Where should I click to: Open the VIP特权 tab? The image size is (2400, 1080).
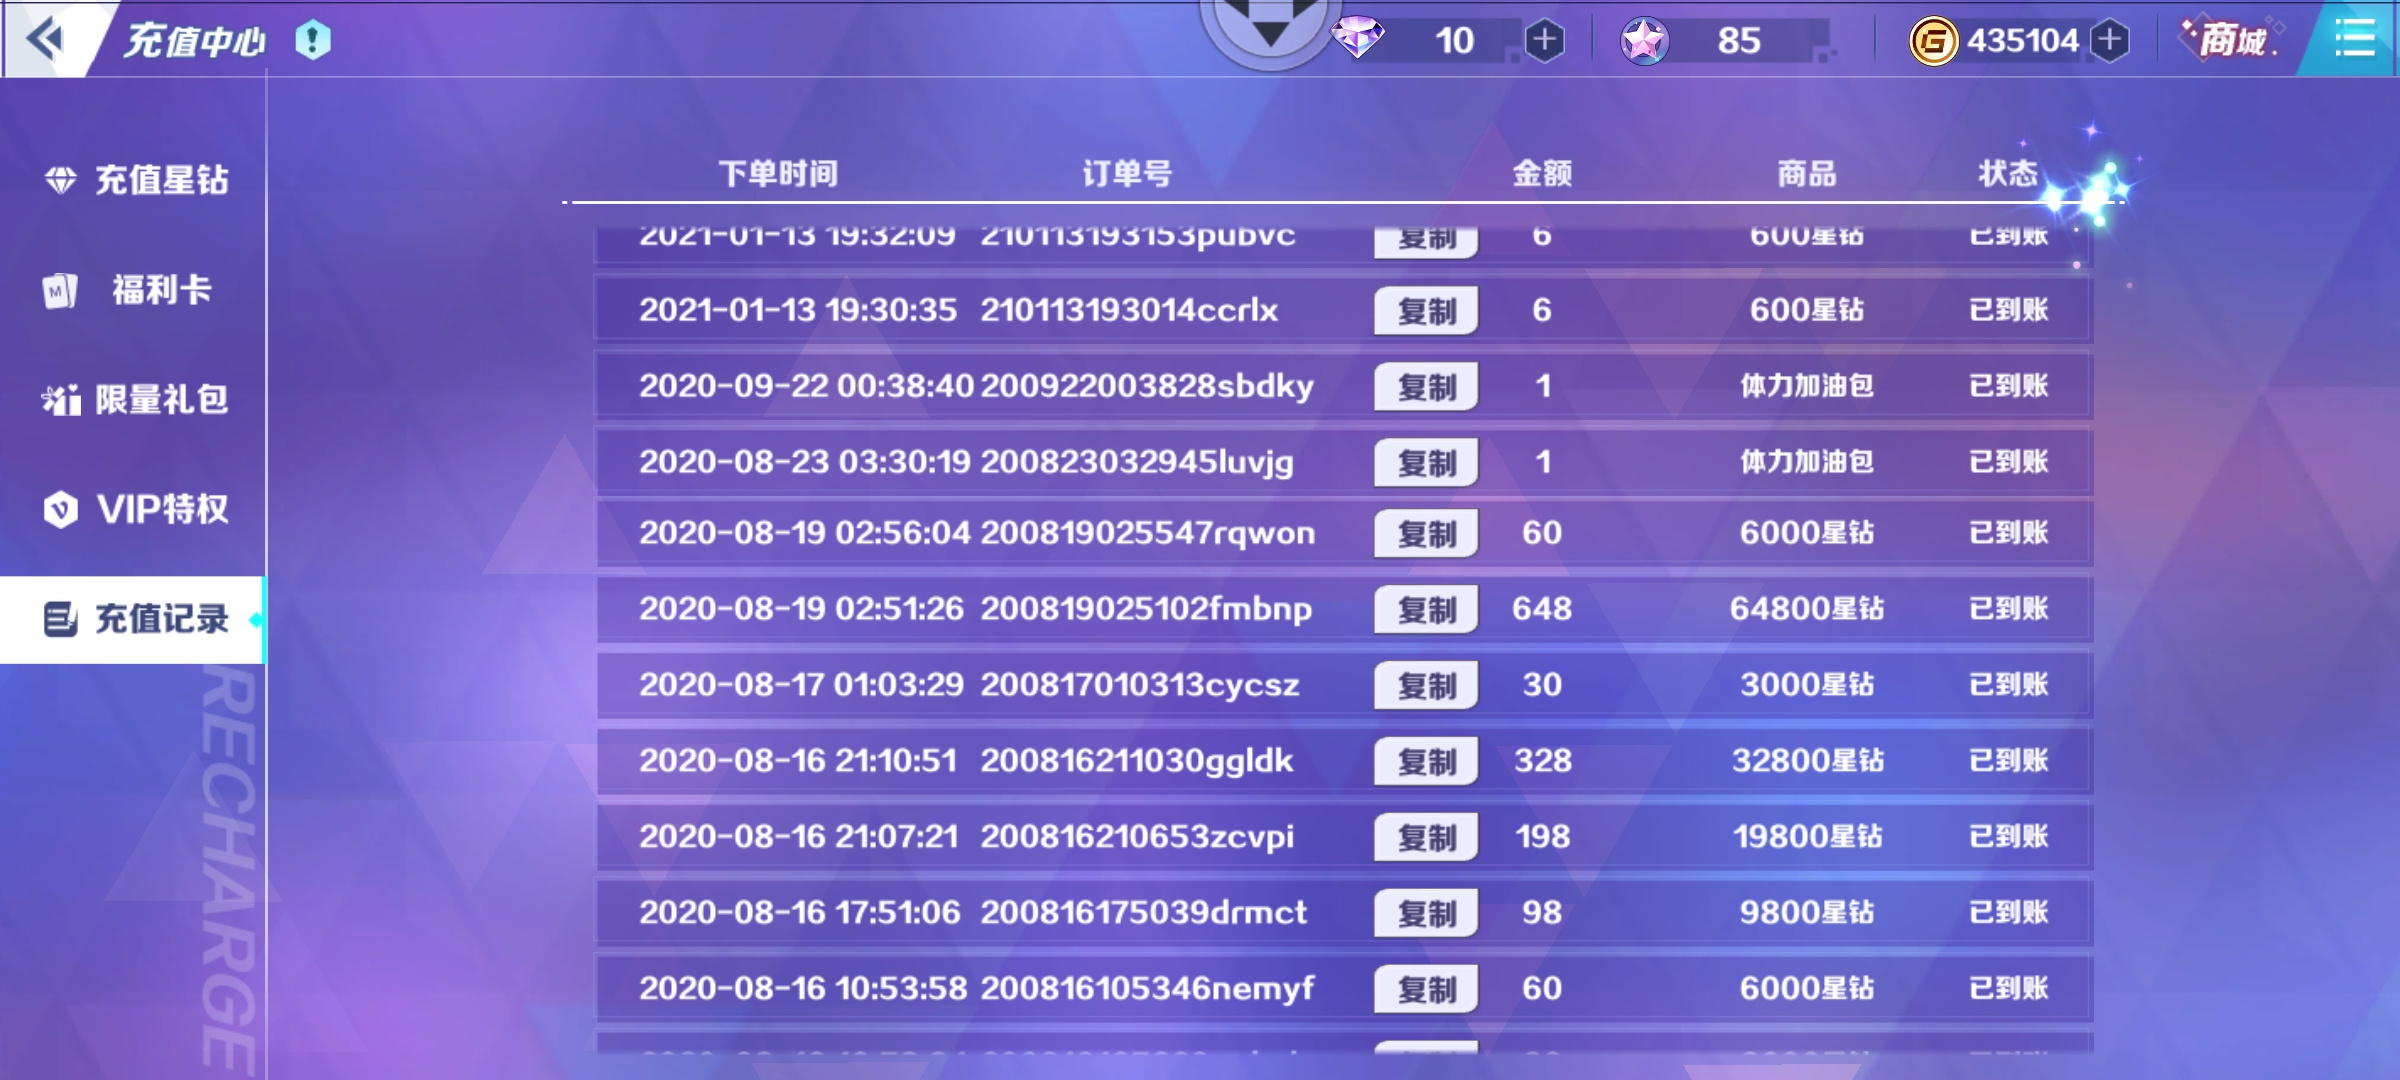click(134, 509)
